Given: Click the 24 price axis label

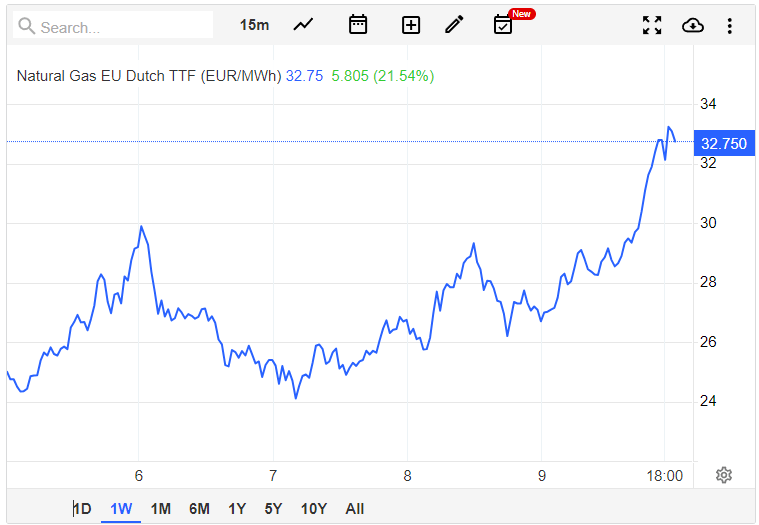Looking at the screenshot, I should click(x=708, y=401).
